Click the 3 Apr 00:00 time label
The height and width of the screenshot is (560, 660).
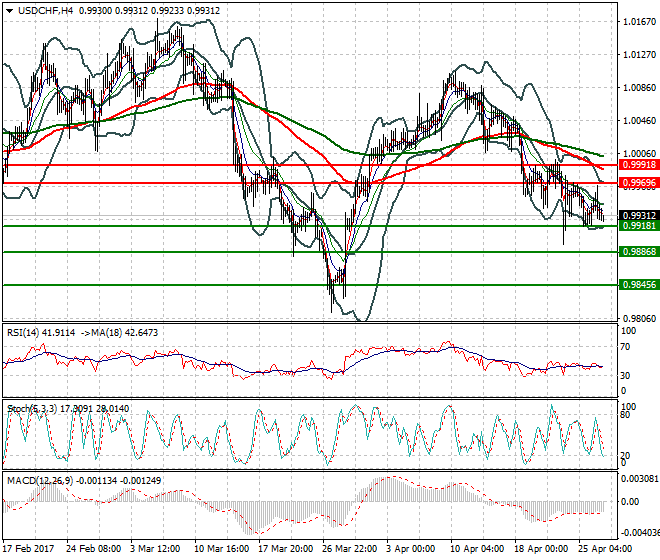tap(411, 549)
